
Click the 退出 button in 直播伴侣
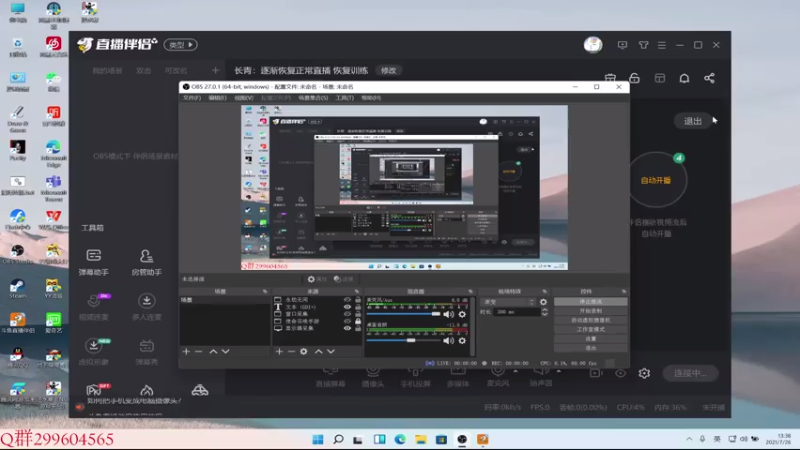click(692, 121)
